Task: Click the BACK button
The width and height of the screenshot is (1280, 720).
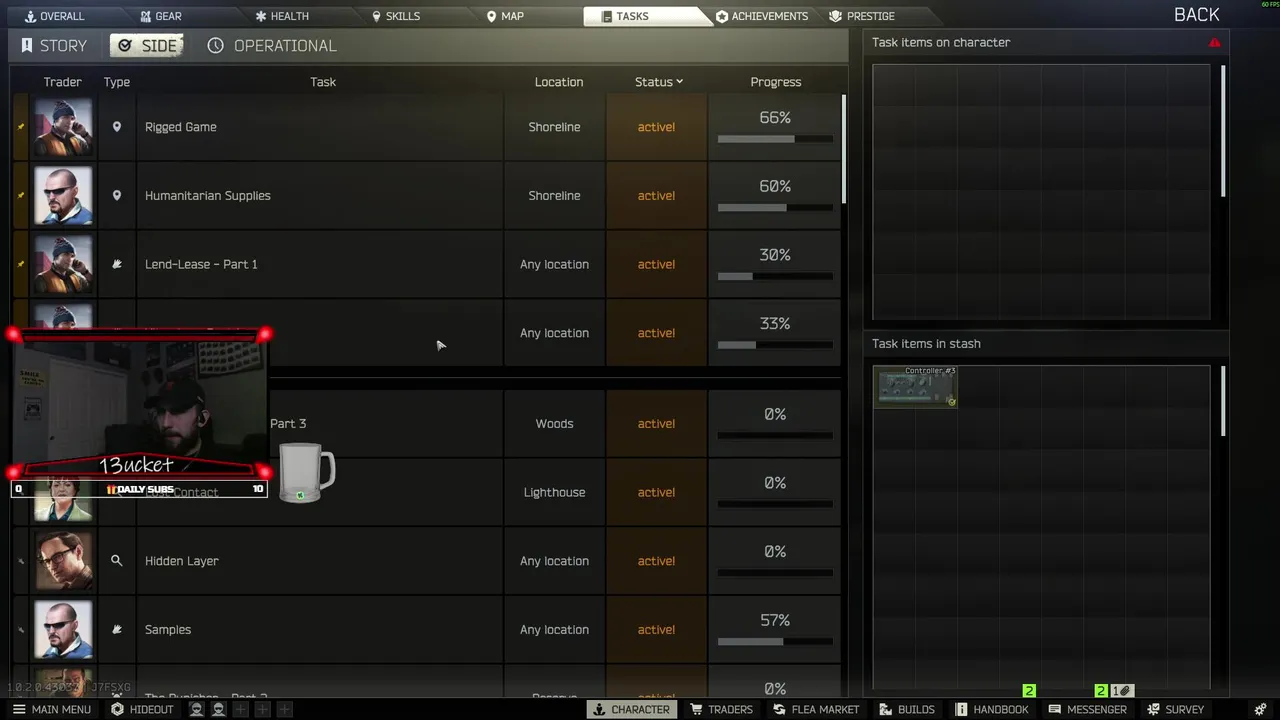Action: [1196, 15]
